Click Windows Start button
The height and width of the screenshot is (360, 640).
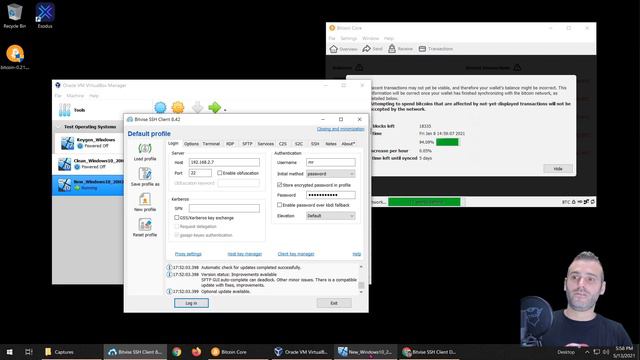pos(9,352)
